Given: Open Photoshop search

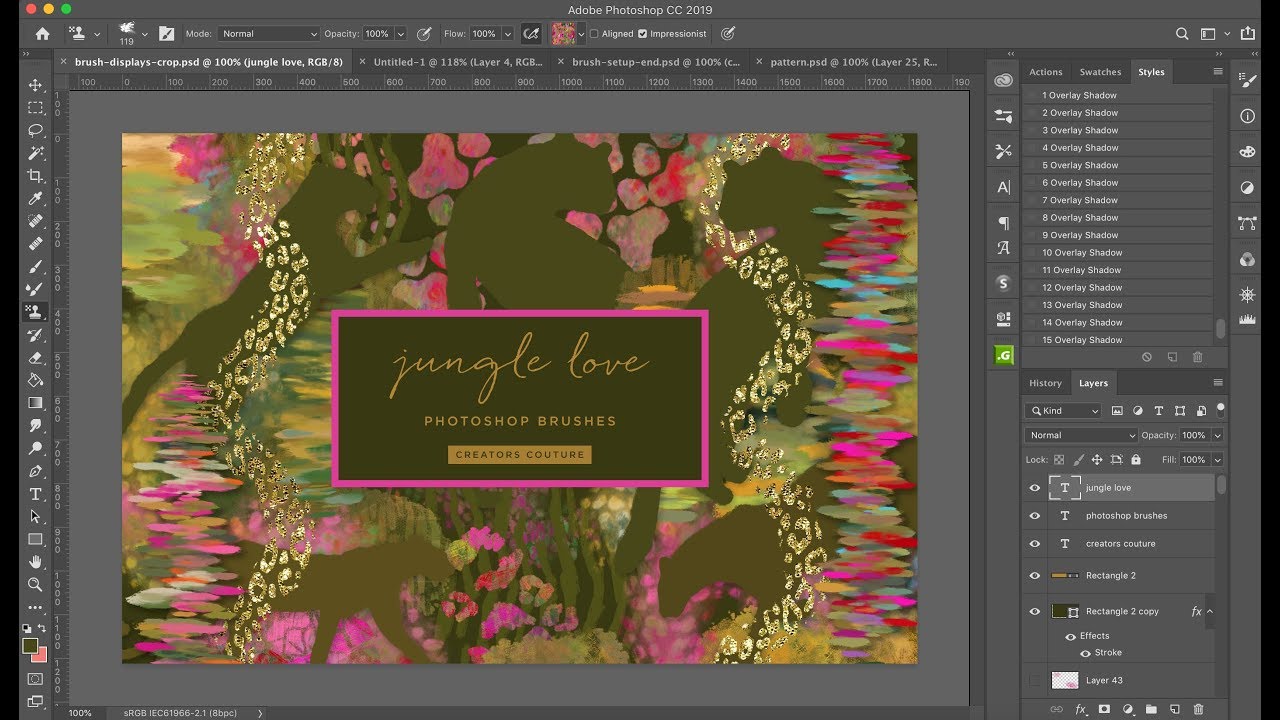Looking at the screenshot, I should [1183, 33].
